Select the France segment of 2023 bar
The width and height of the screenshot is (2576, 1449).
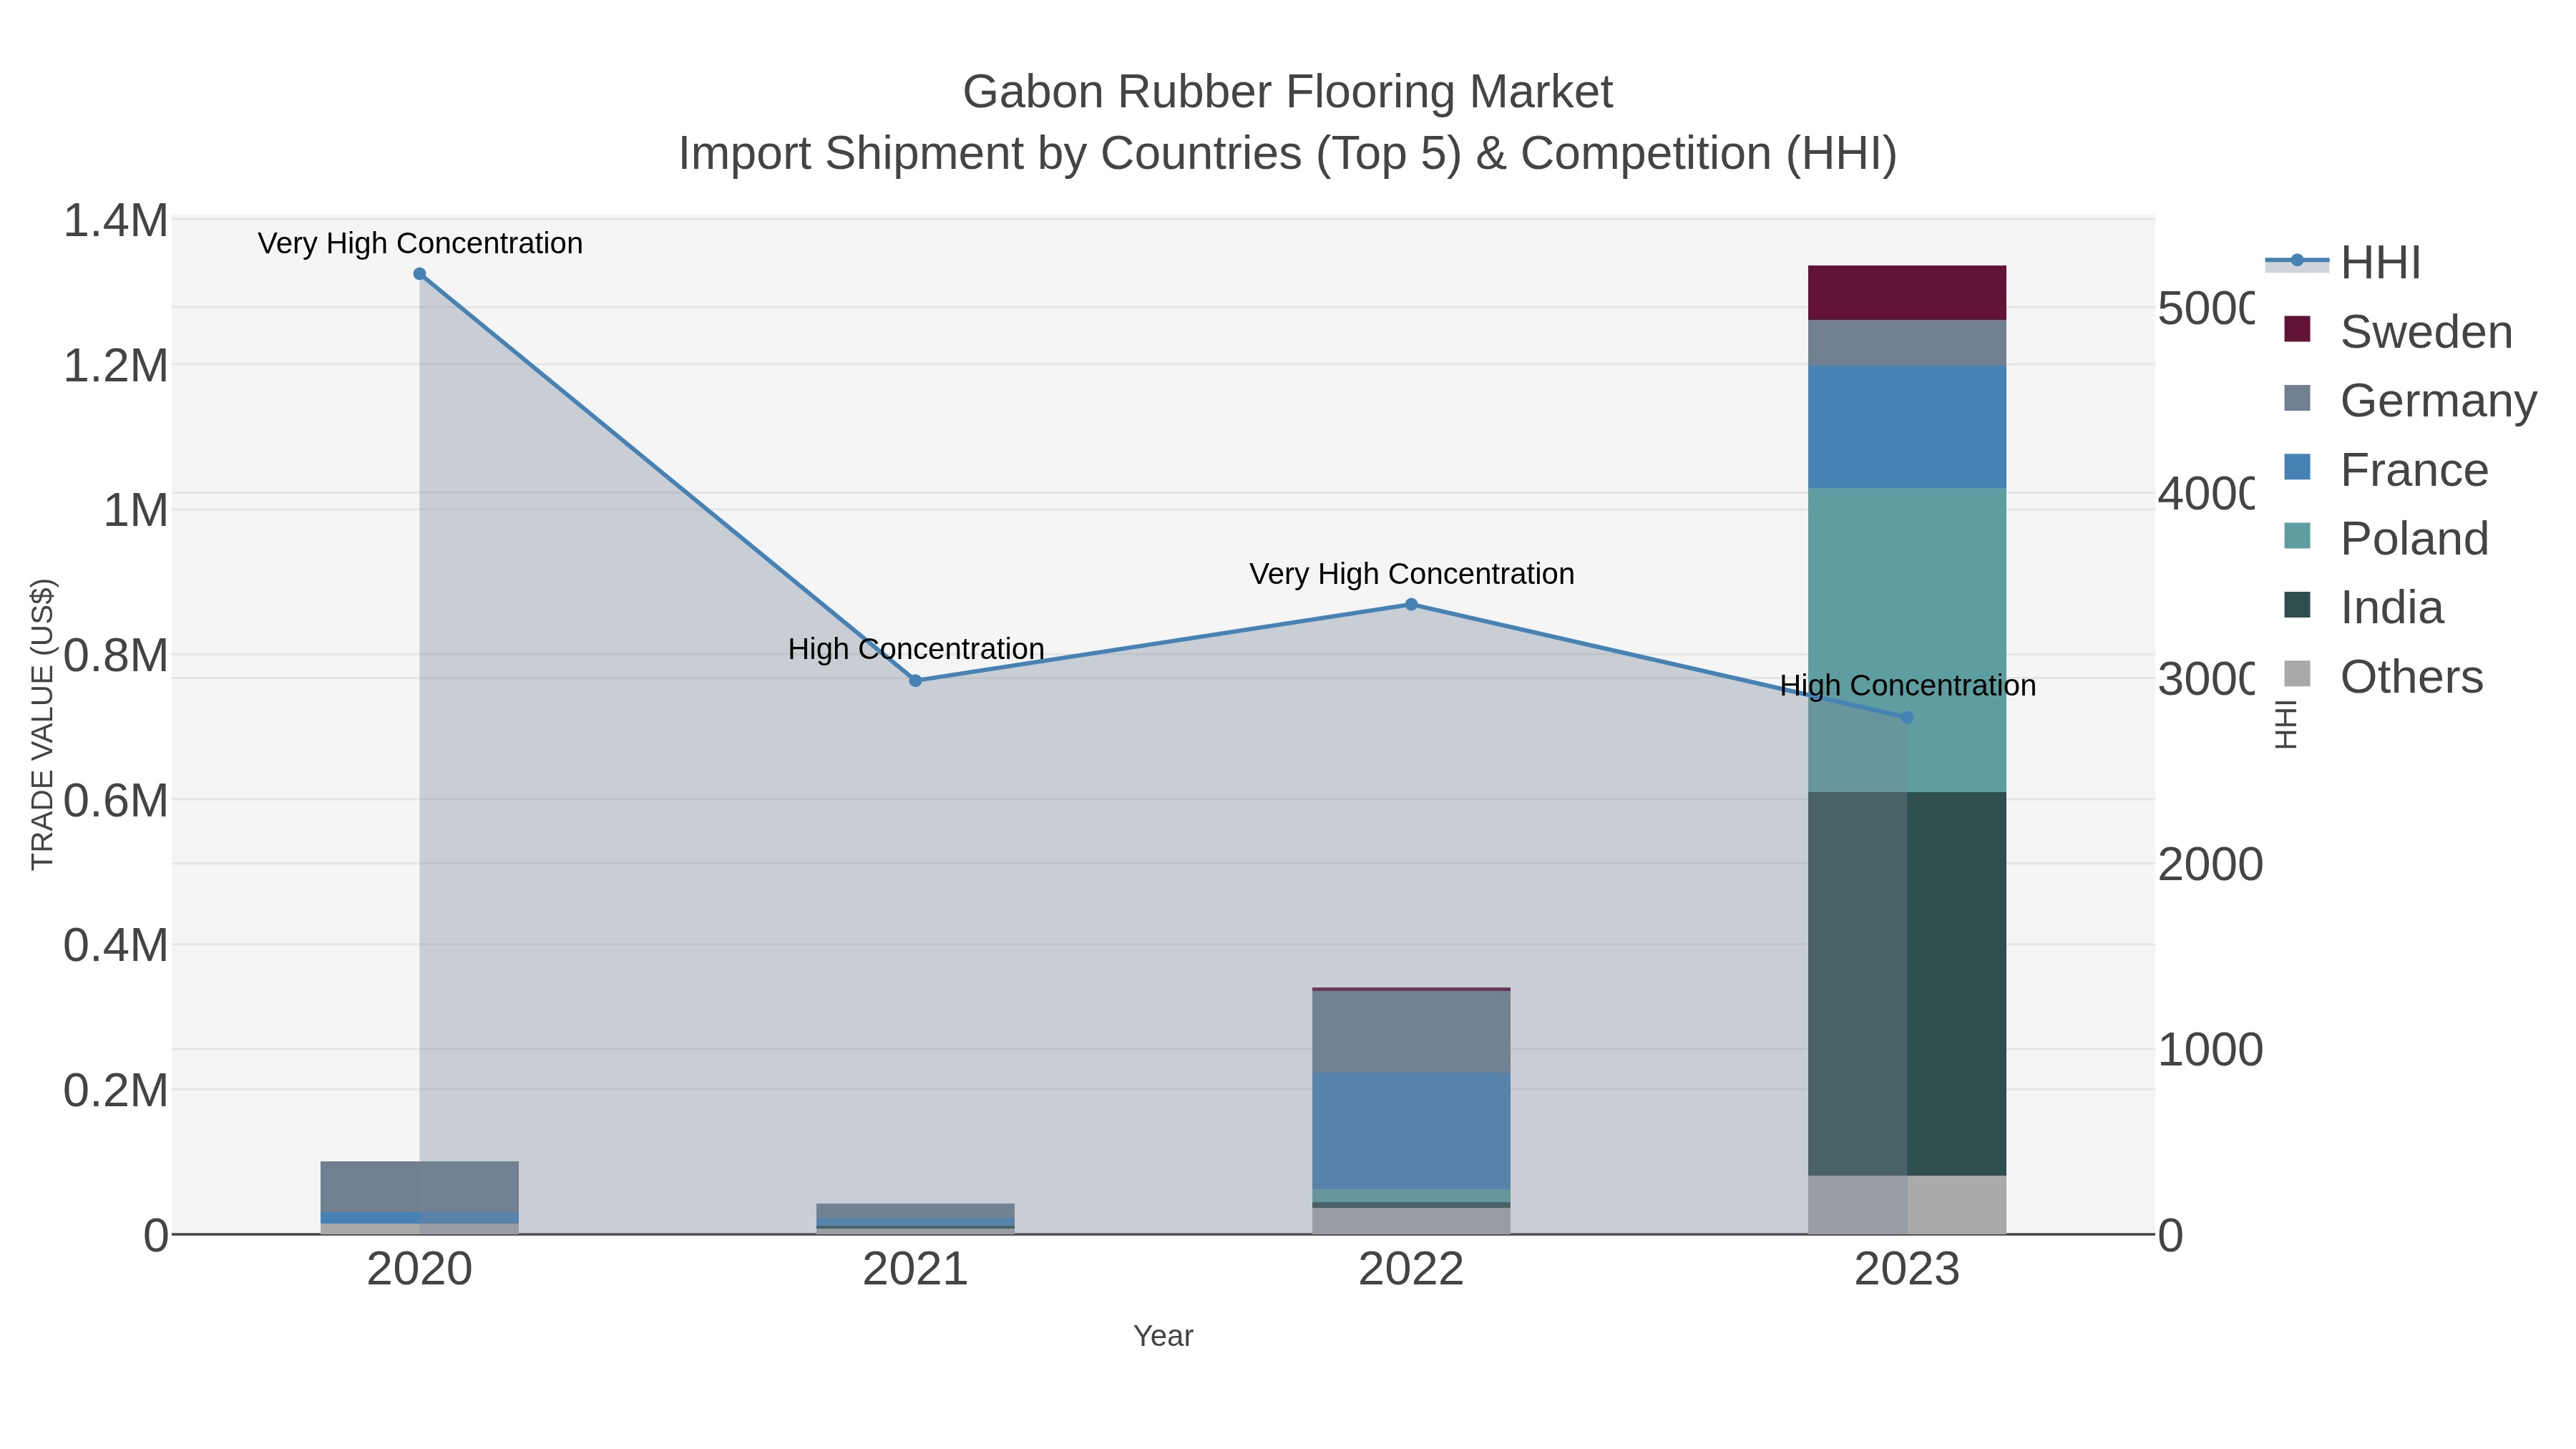1907,427
